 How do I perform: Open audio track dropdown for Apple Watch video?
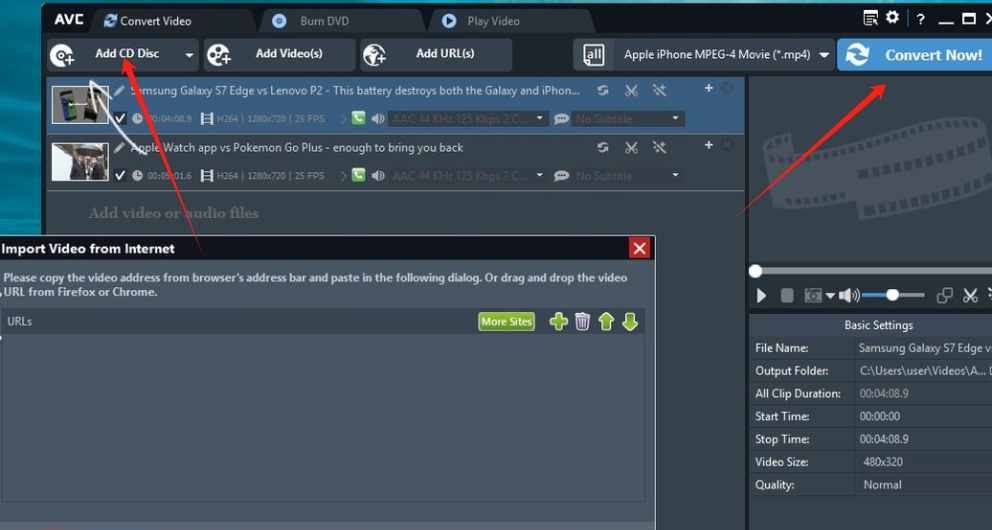coord(468,175)
